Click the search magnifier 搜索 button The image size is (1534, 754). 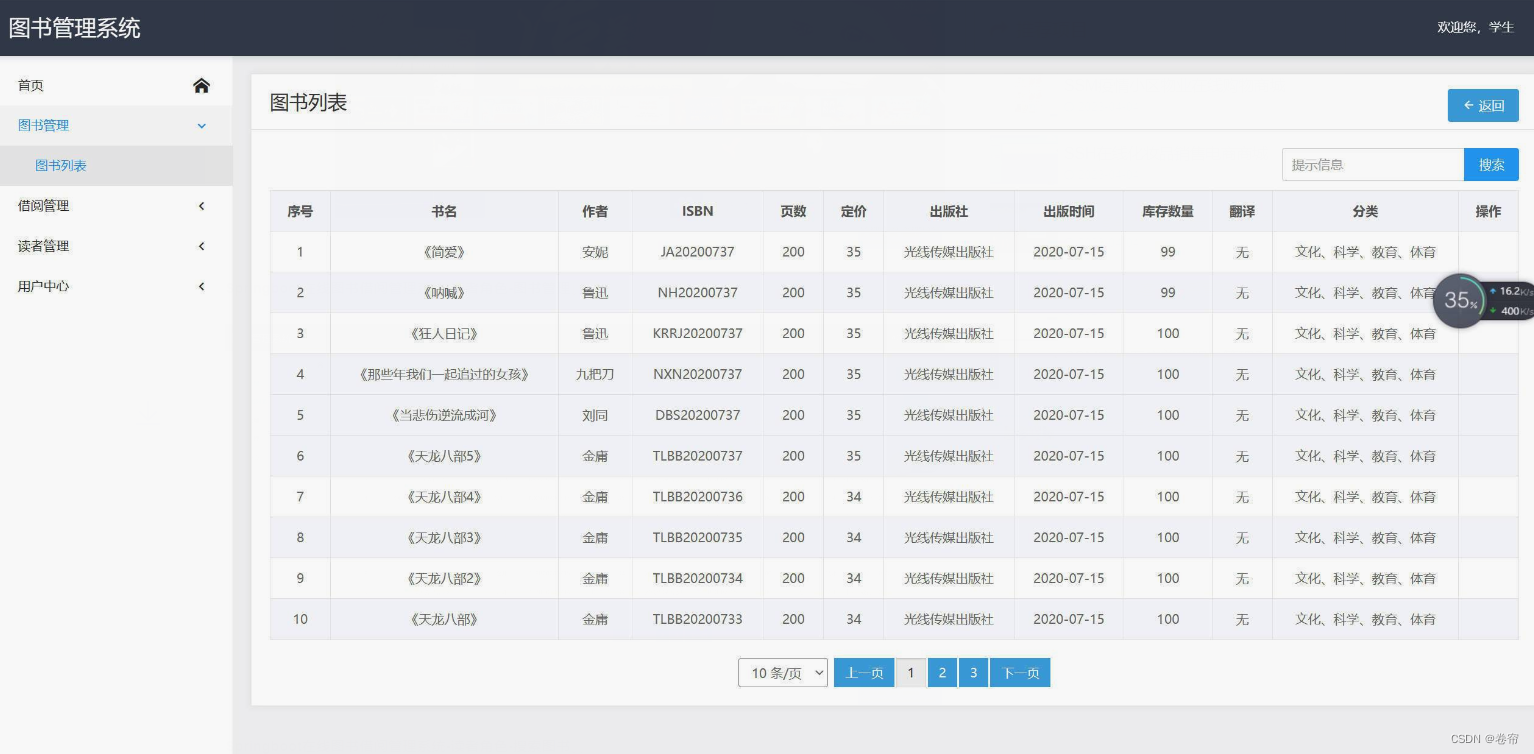(x=1490, y=164)
